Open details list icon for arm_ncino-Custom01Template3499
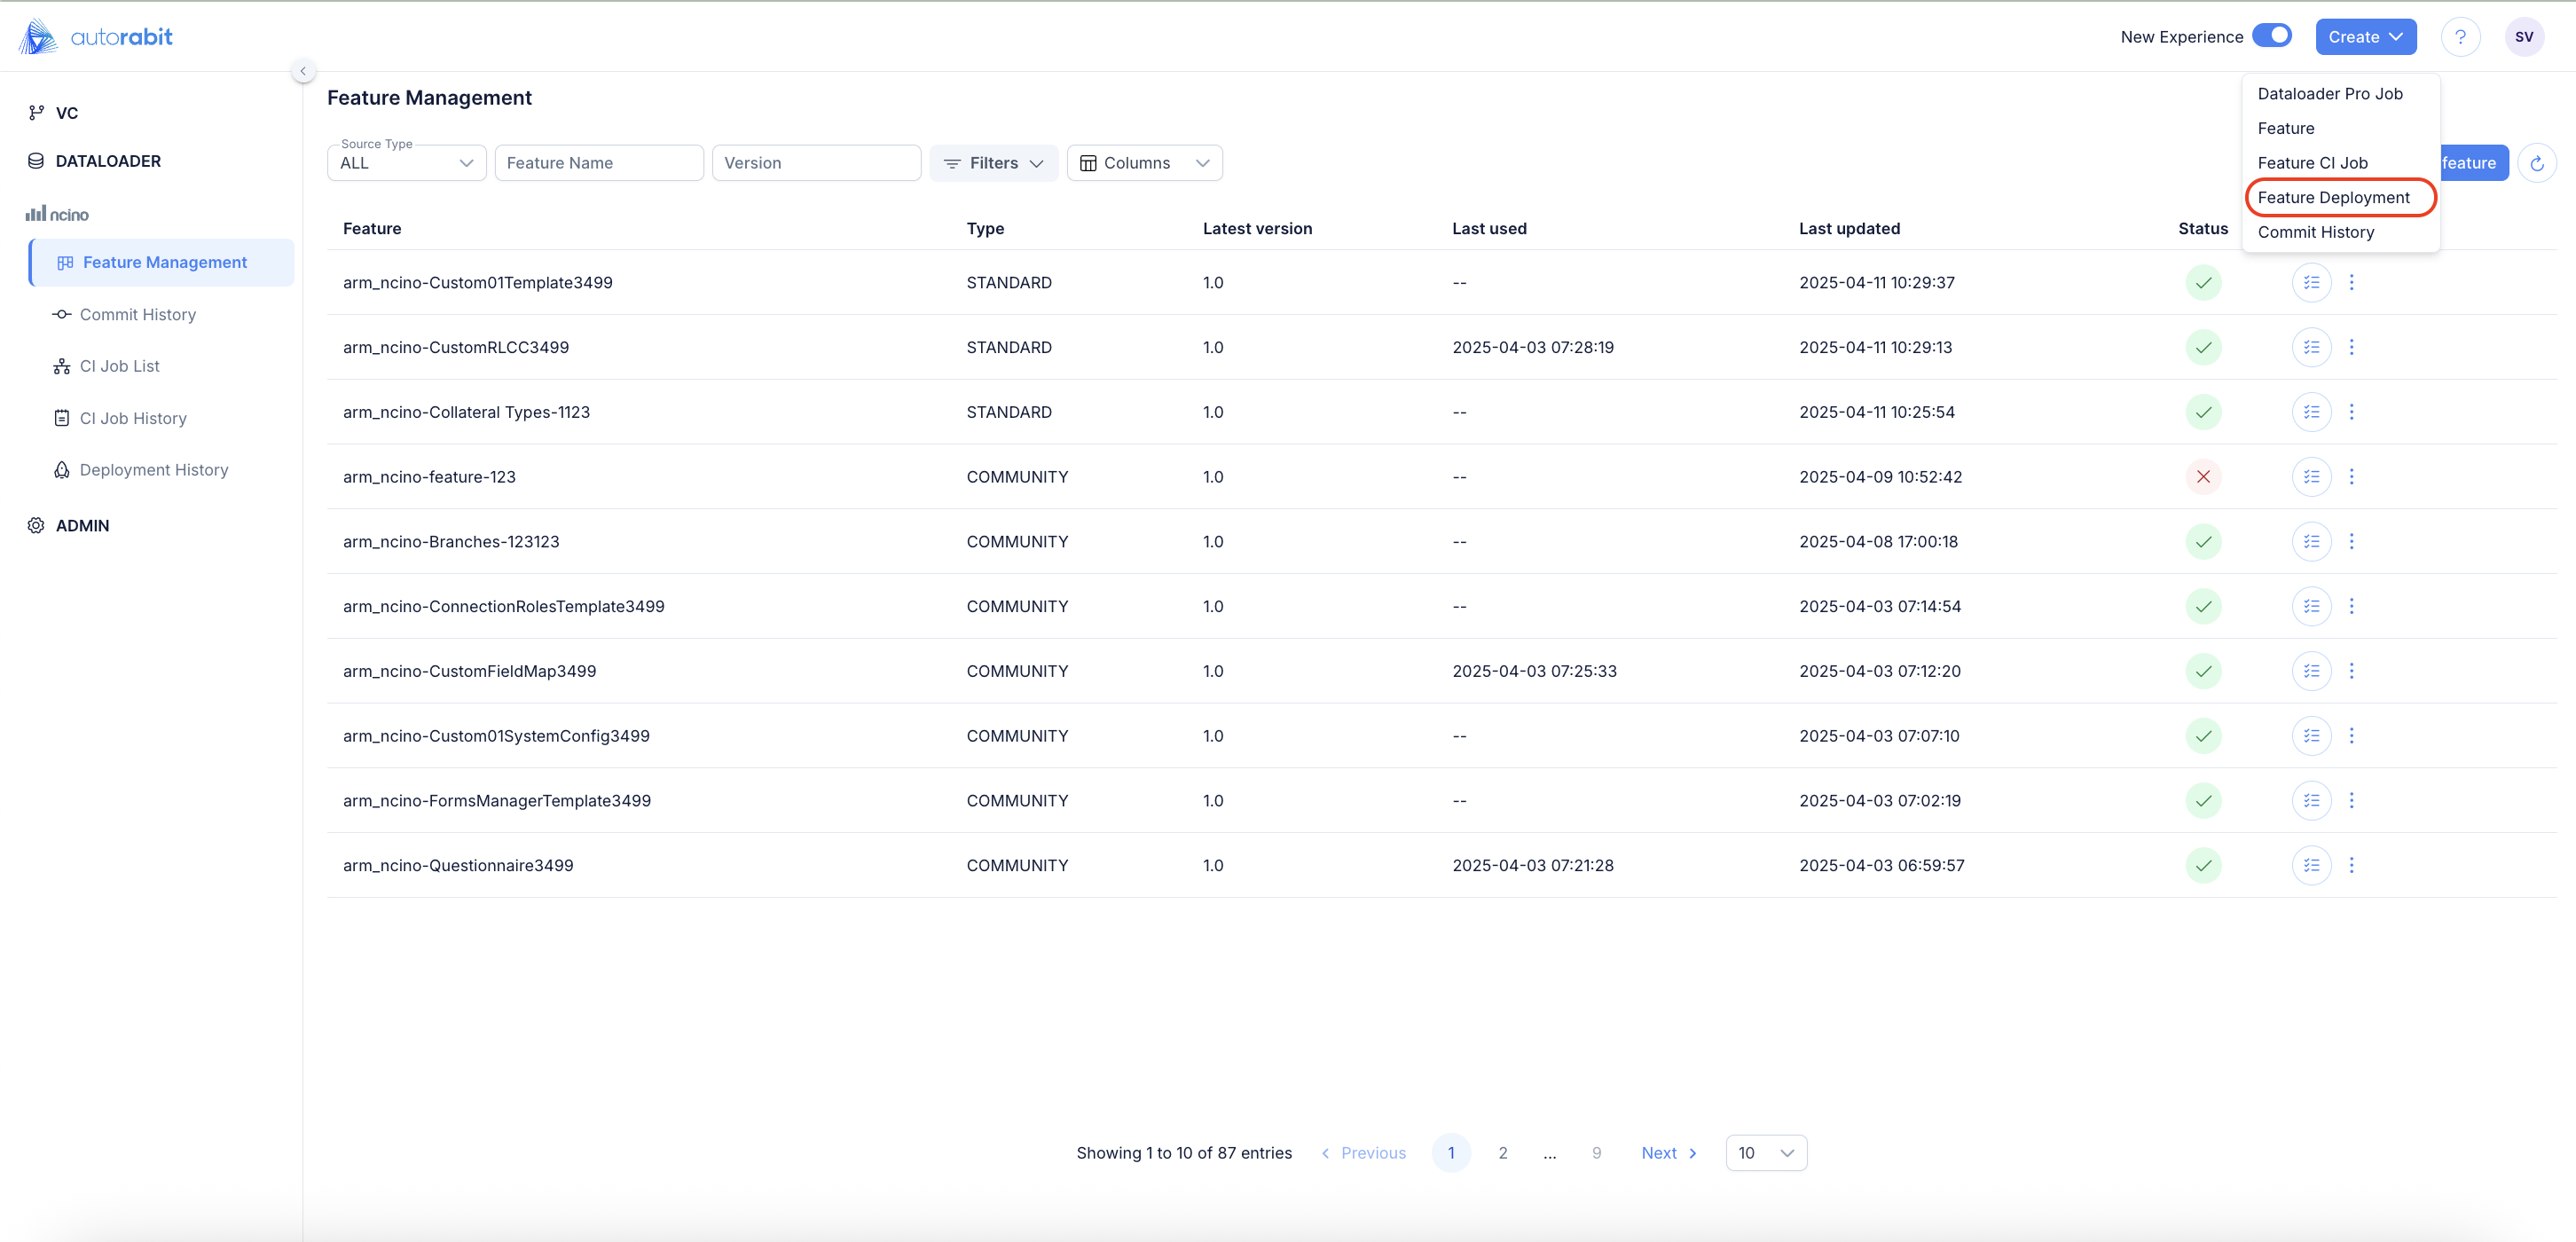Image resolution: width=2576 pixels, height=1242 pixels. [2311, 283]
